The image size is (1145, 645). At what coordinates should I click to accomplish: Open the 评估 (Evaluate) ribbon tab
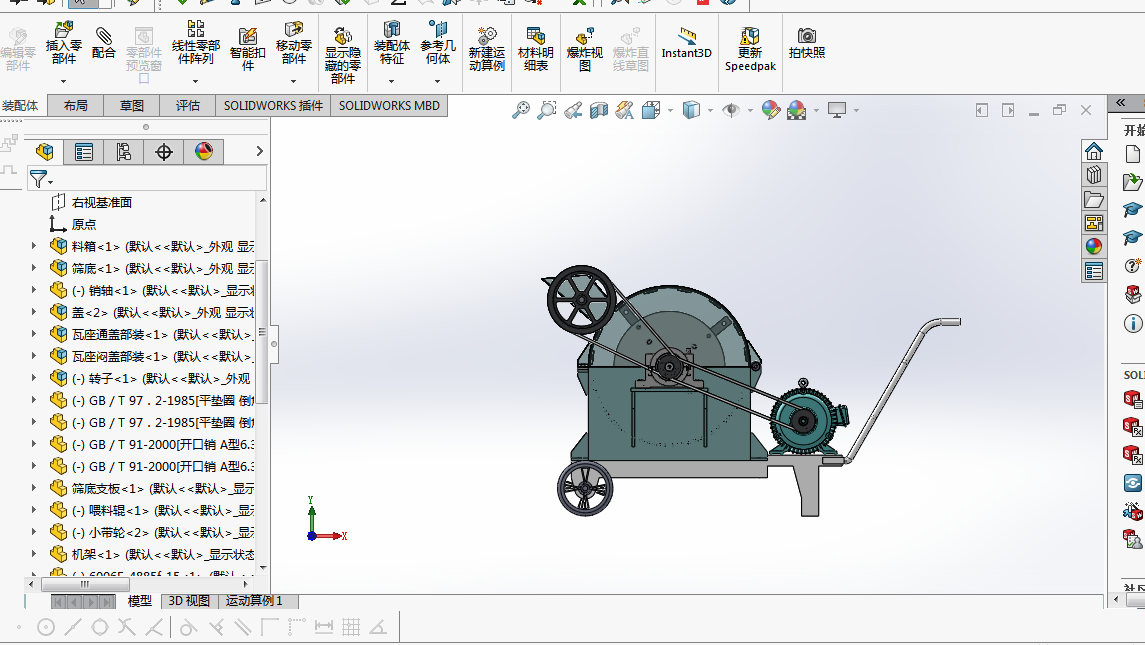click(x=188, y=106)
